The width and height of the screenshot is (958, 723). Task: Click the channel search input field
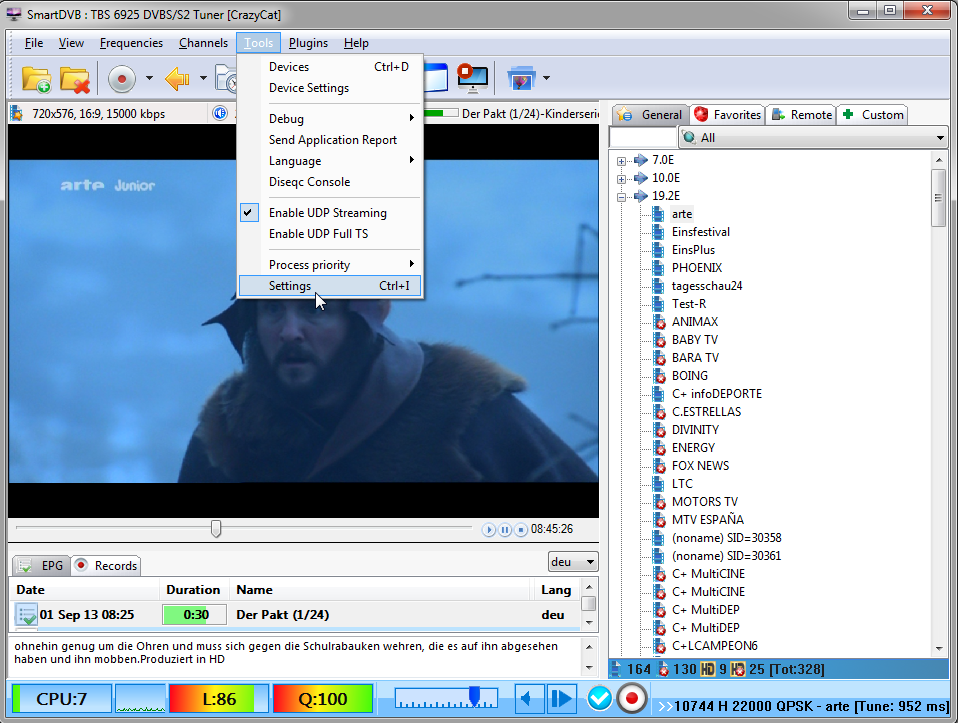643,138
